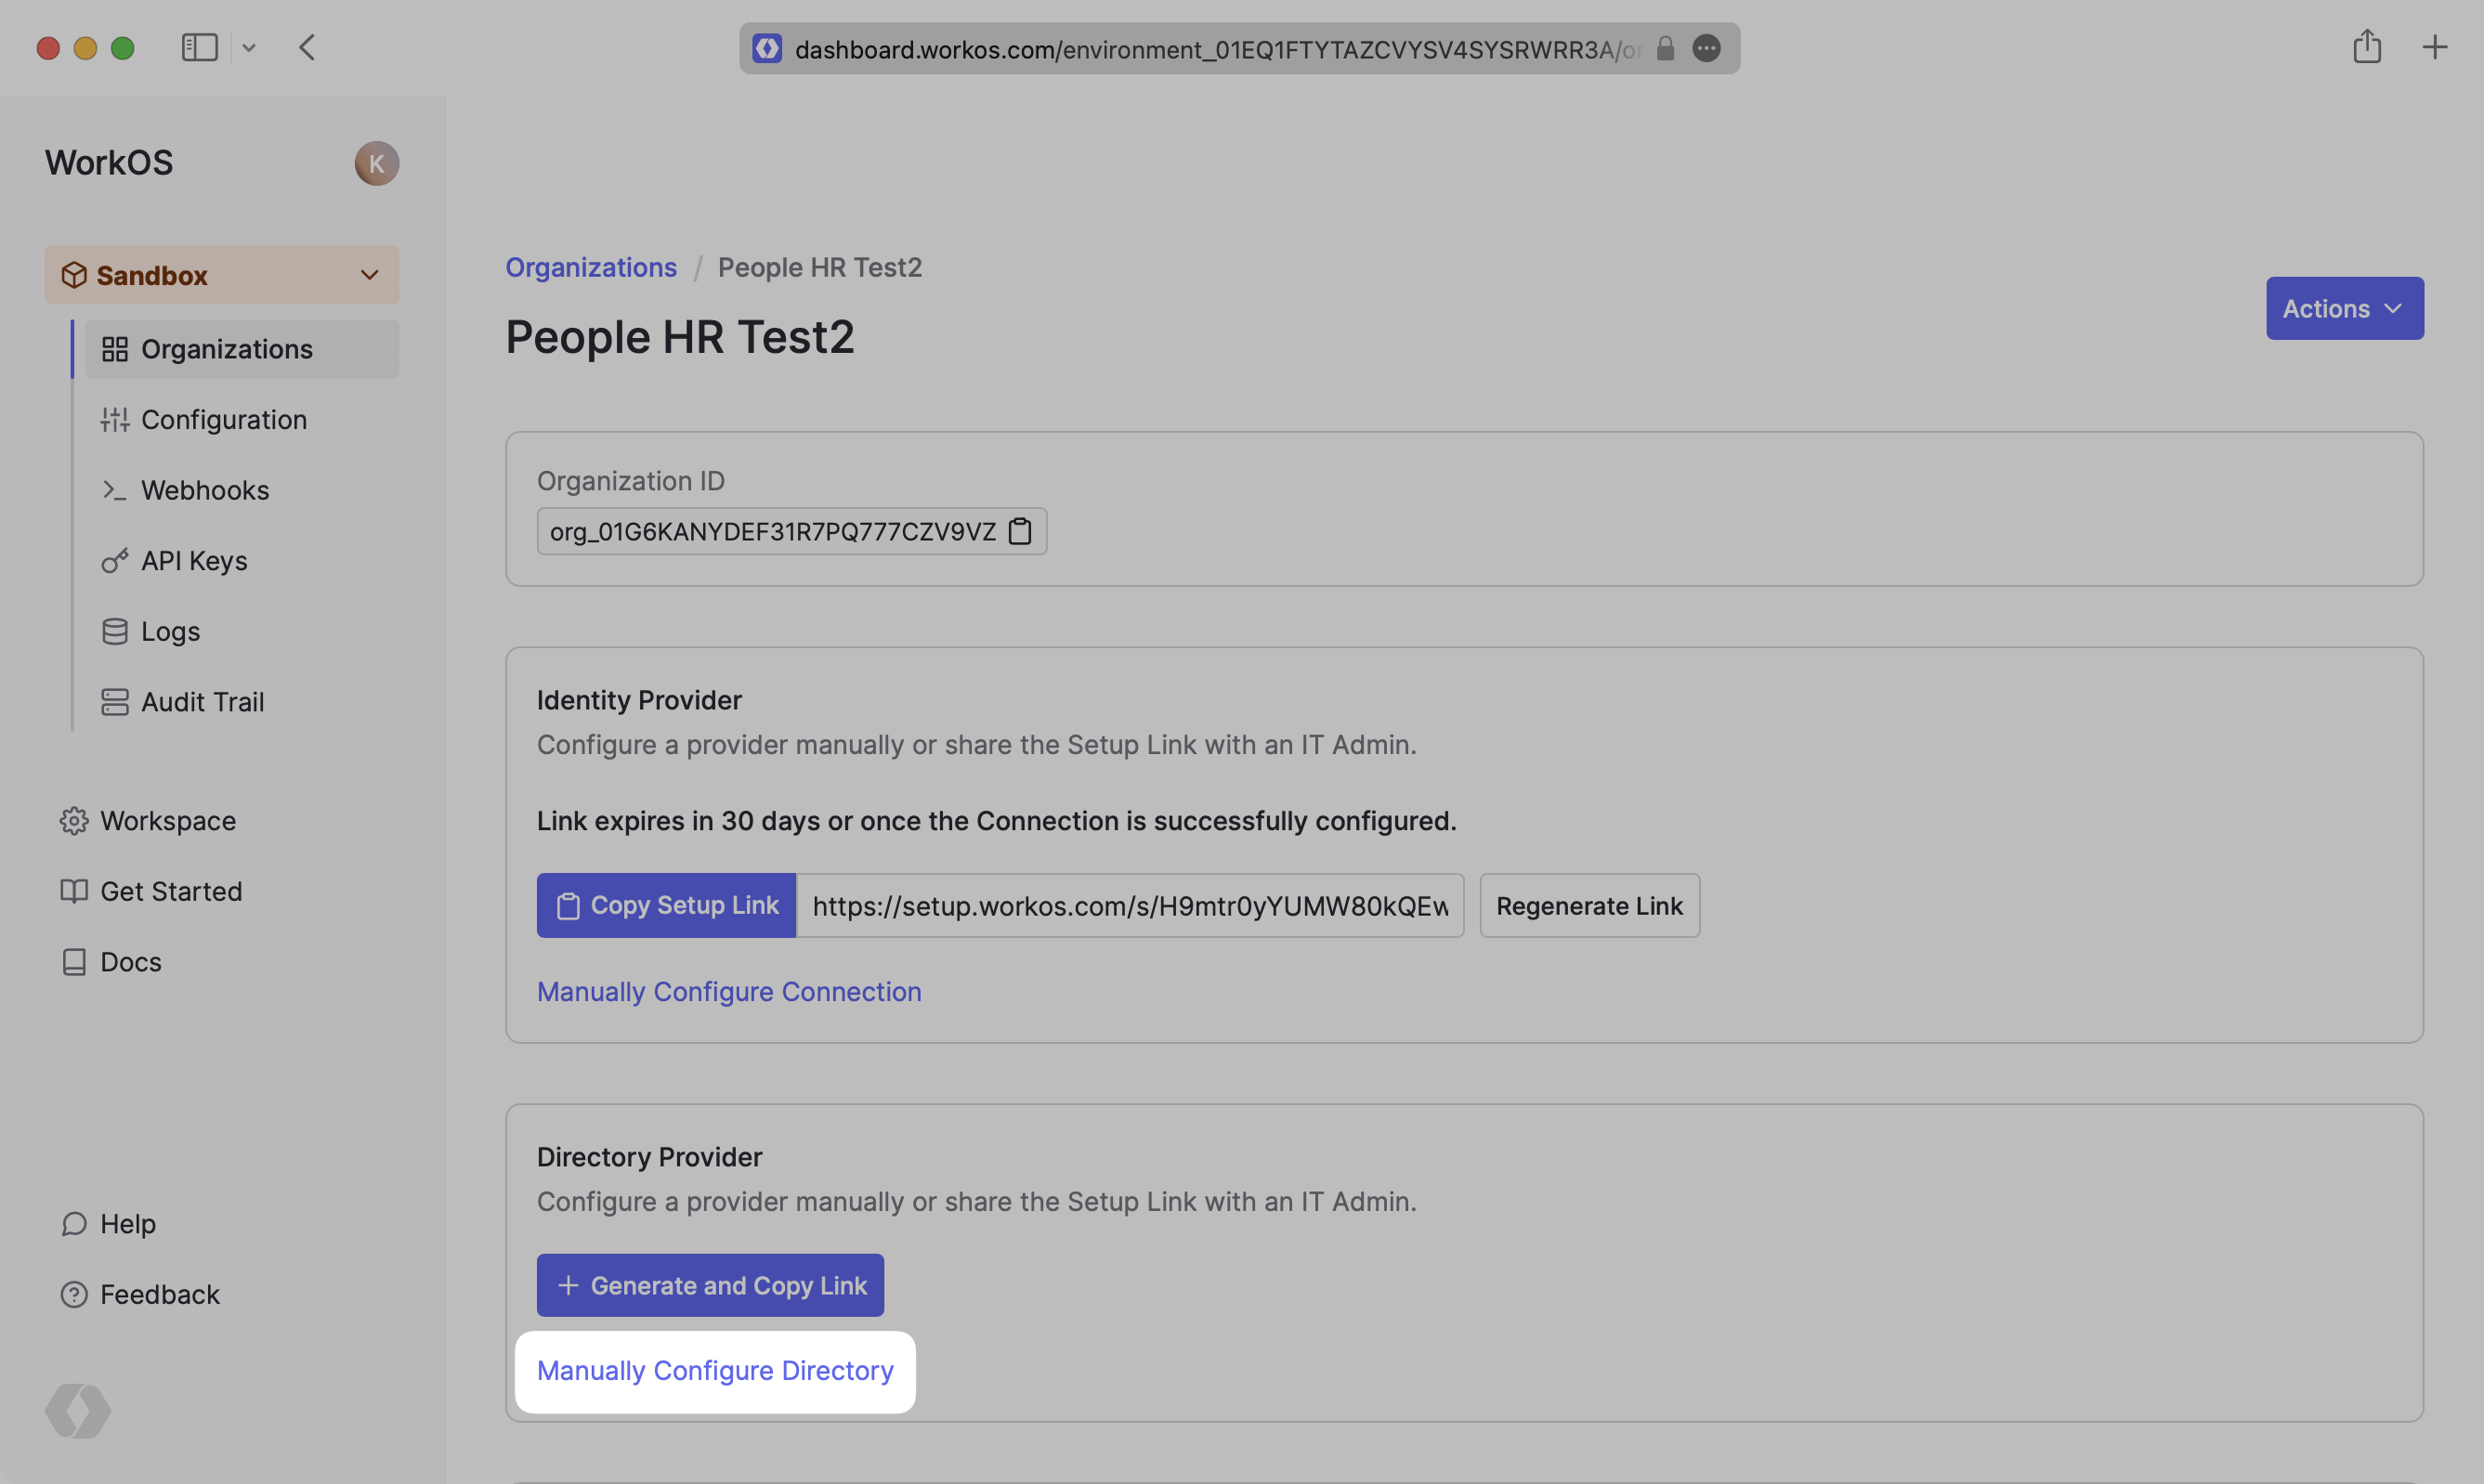Click the Copy Setup Link button
This screenshot has height=1484, width=2484.
point(666,905)
